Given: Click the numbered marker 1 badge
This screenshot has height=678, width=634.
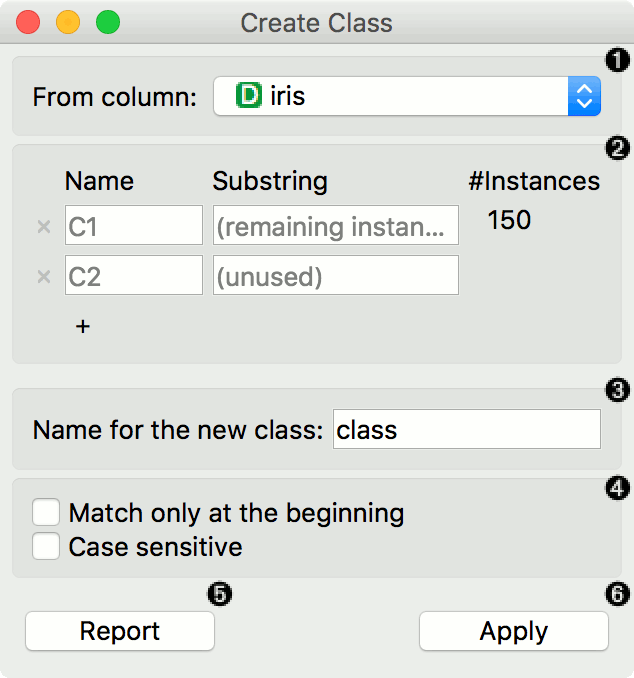Looking at the screenshot, I should click(617, 60).
